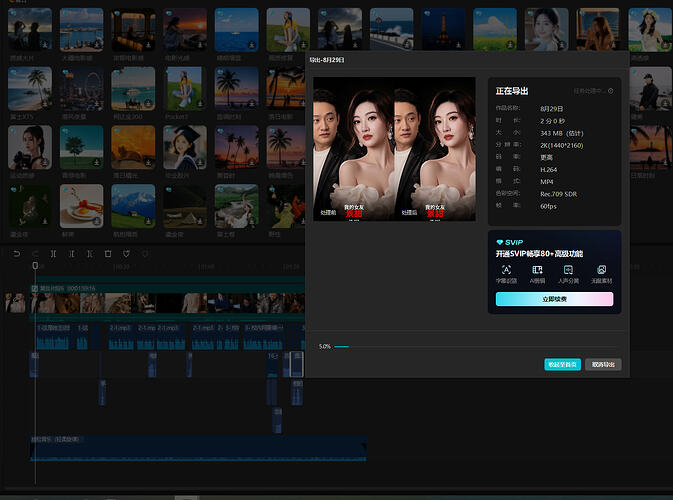Select the Eiffel Tower night filter thumbnail
This screenshot has width=673, height=500.
443,30
